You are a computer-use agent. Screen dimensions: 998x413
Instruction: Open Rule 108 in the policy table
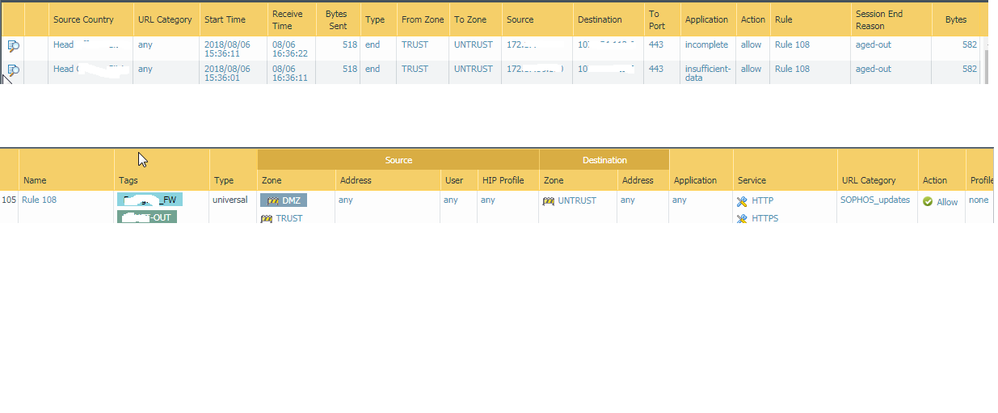pos(39,200)
